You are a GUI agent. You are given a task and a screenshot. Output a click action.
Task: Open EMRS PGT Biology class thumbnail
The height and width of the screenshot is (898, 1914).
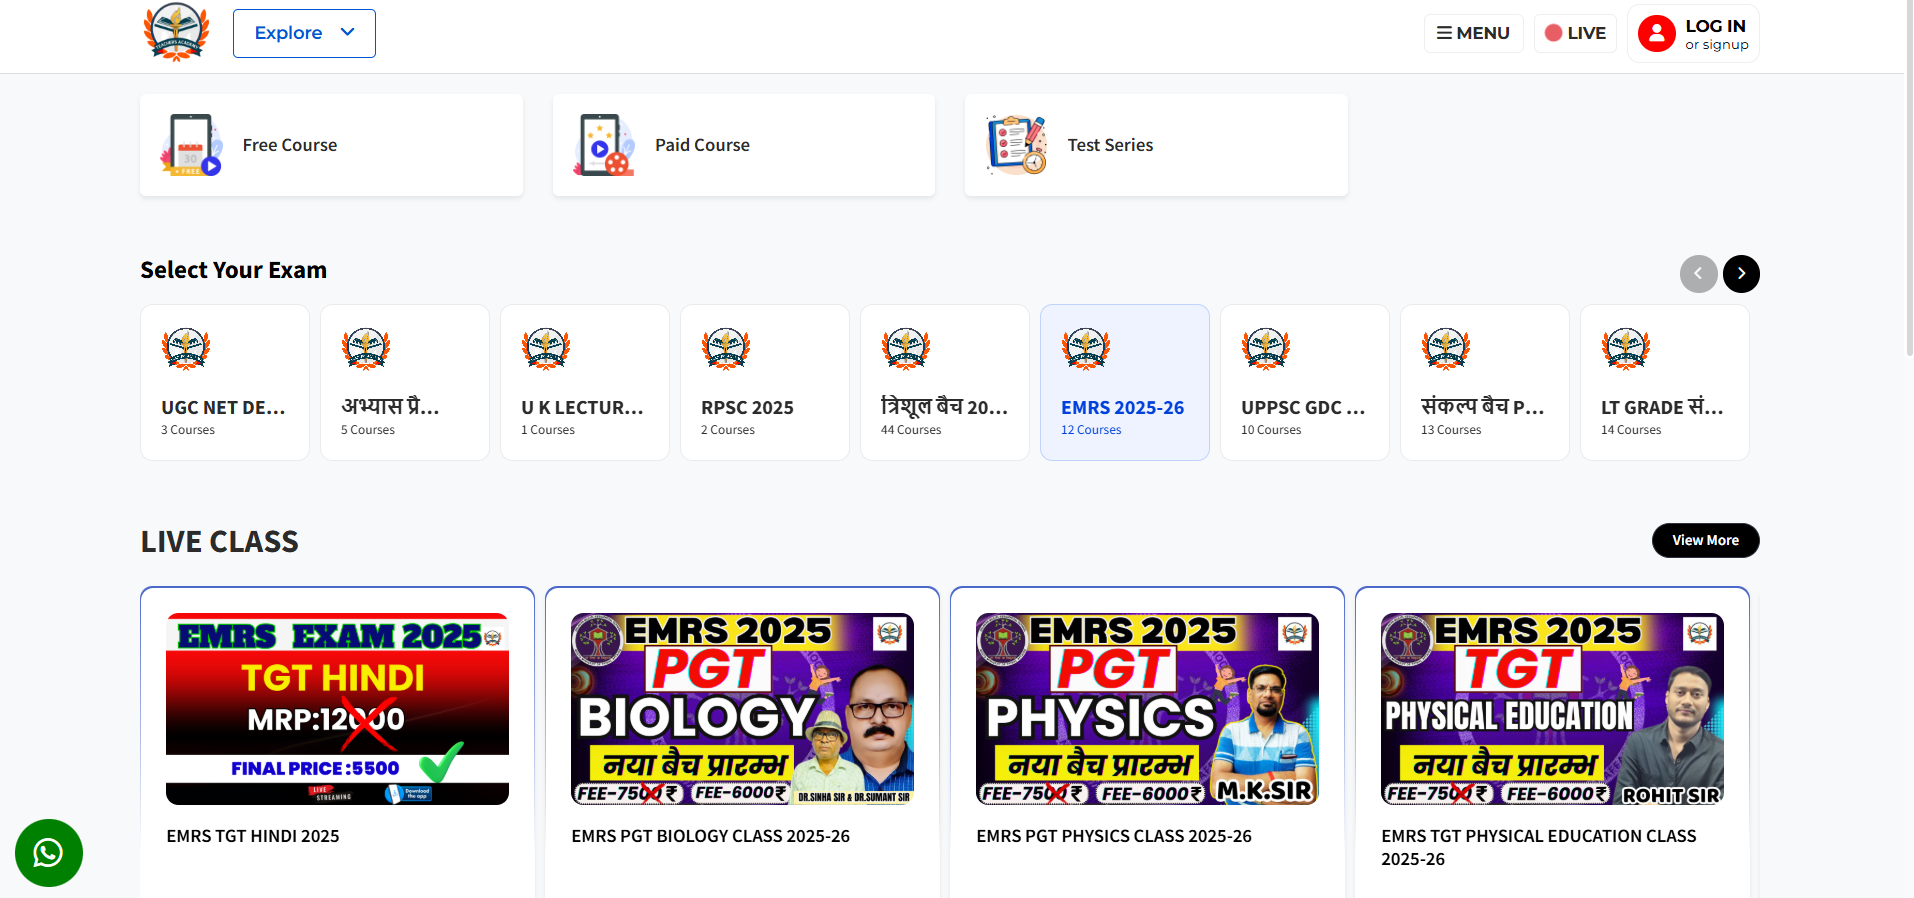tap(742, 709)
